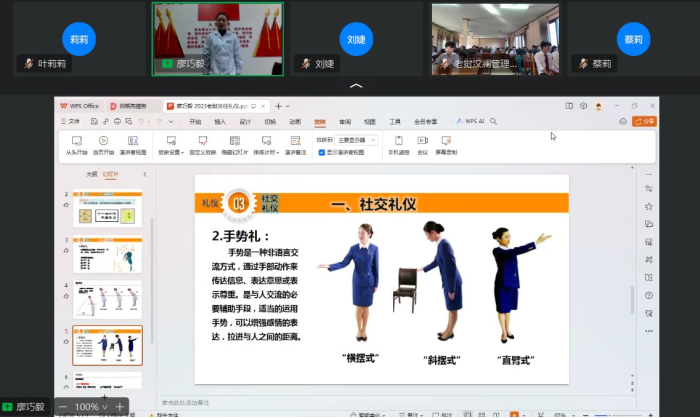
Task: Switch to the 大纲 outline tab
Action: 91,173
